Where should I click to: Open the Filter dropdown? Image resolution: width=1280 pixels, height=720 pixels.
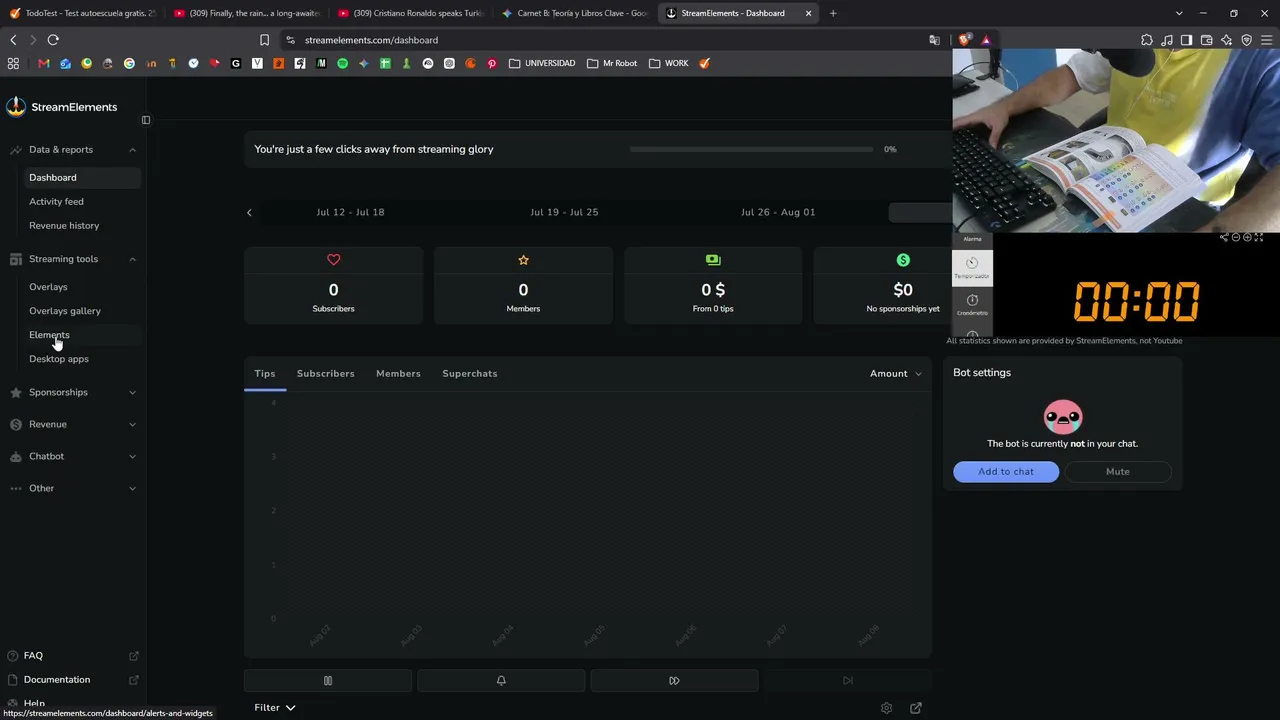tap(275, 708)
